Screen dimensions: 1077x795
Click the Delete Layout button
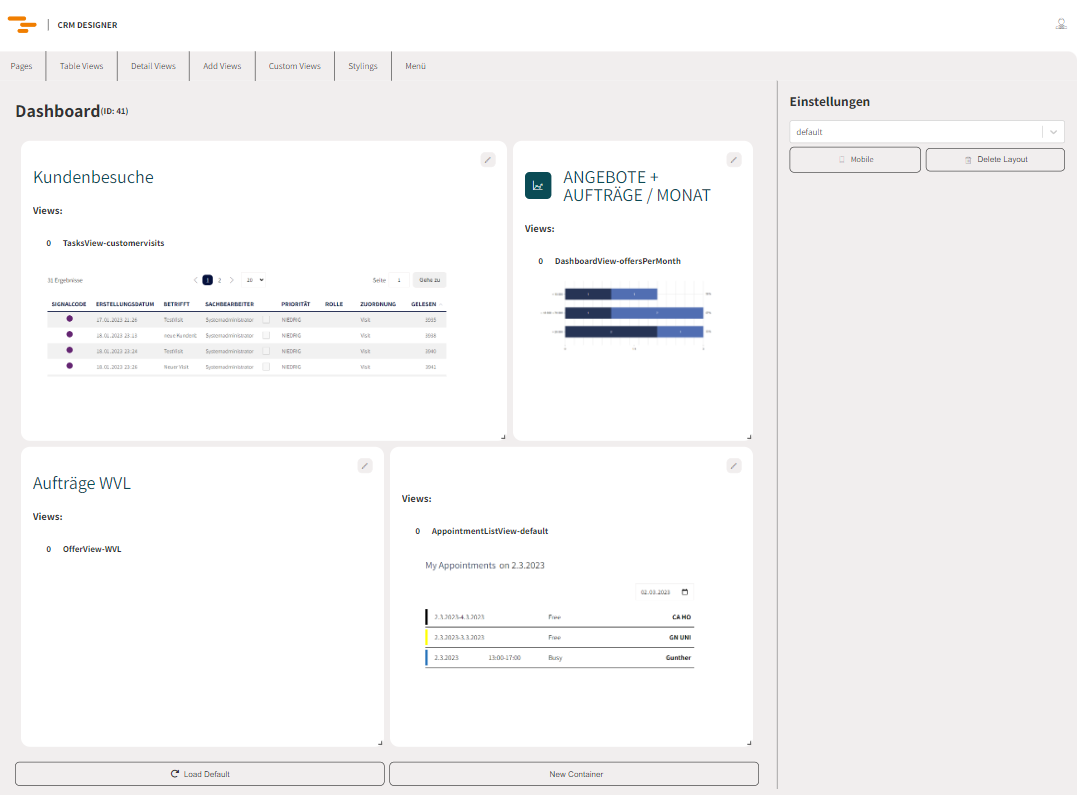pyautogui.click(x=995, y=159)
